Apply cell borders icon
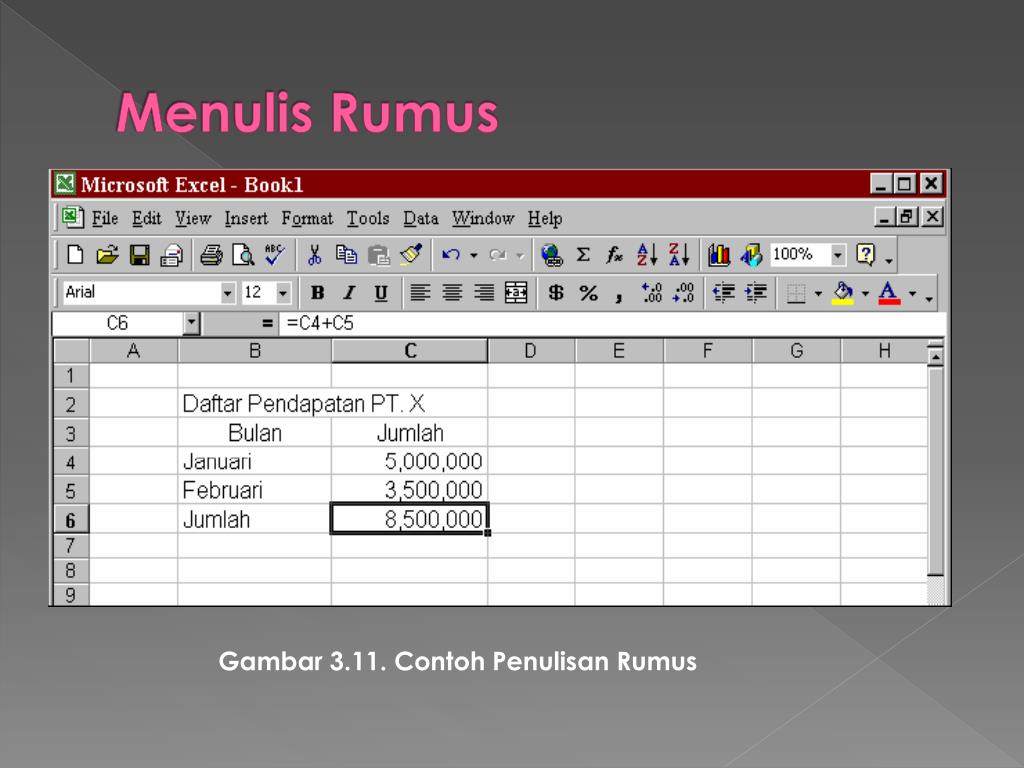The height and width of the screenshot is (768, 1024). click(x=795, y=293)
